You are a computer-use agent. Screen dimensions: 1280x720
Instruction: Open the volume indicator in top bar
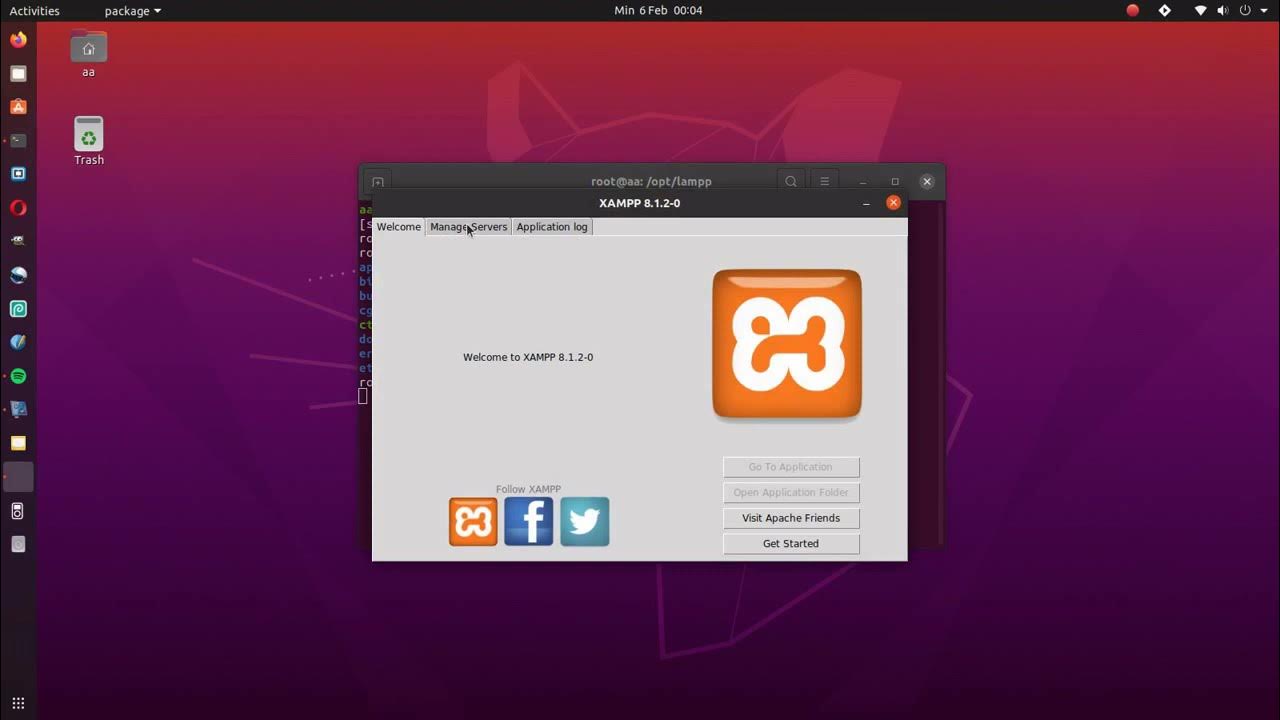1222,11
